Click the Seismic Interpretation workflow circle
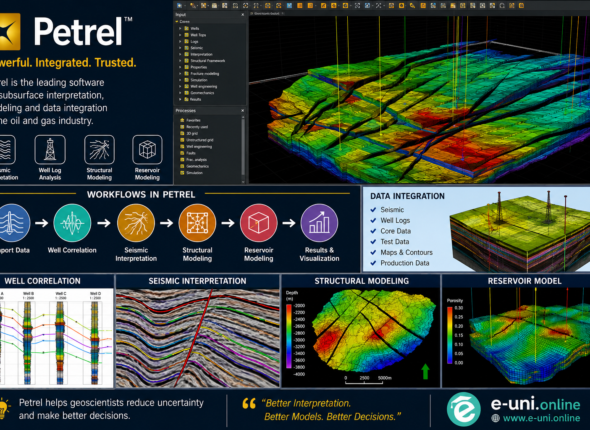This screenshot has width=590, height=430. (136, 223)
